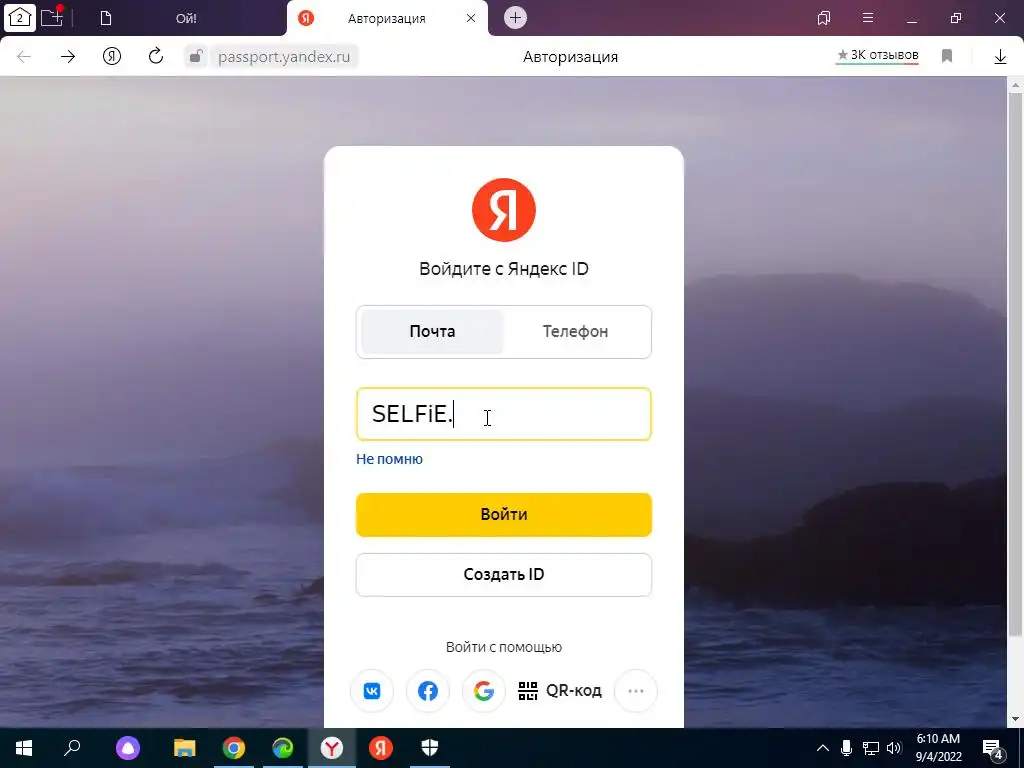1024x768 pixels.
Task: Open Yandex Browser Y taskbar icon
Action: coord(332,748)
